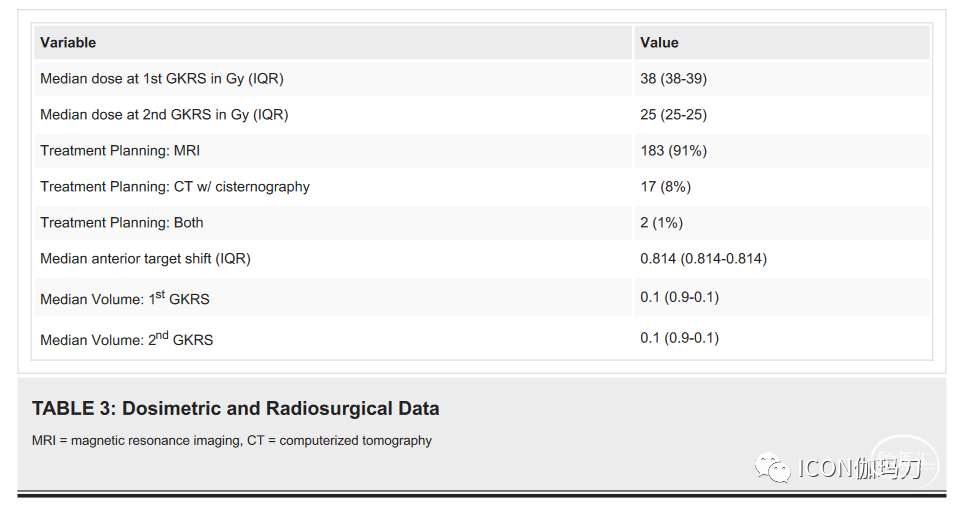Select the Median anterior target shift label
The width and height of the screenshot is (953, 510).
145,259
